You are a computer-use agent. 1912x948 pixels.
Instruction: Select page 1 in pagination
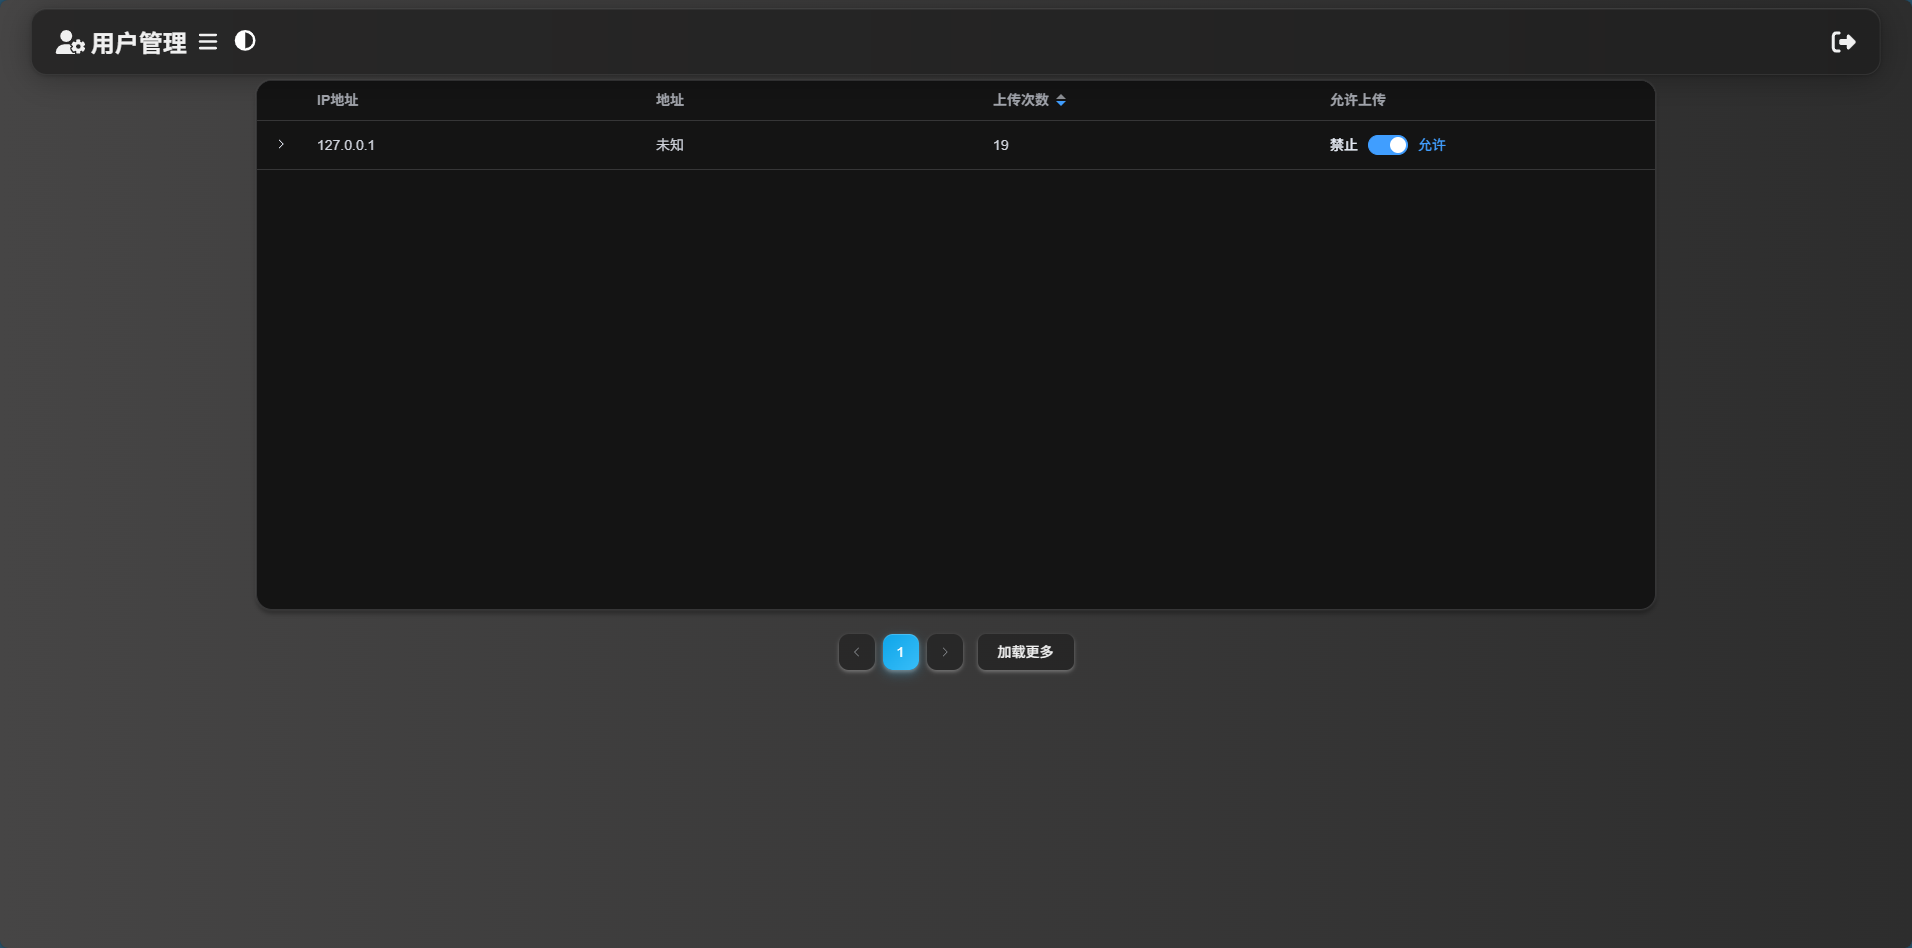[901, 652]
